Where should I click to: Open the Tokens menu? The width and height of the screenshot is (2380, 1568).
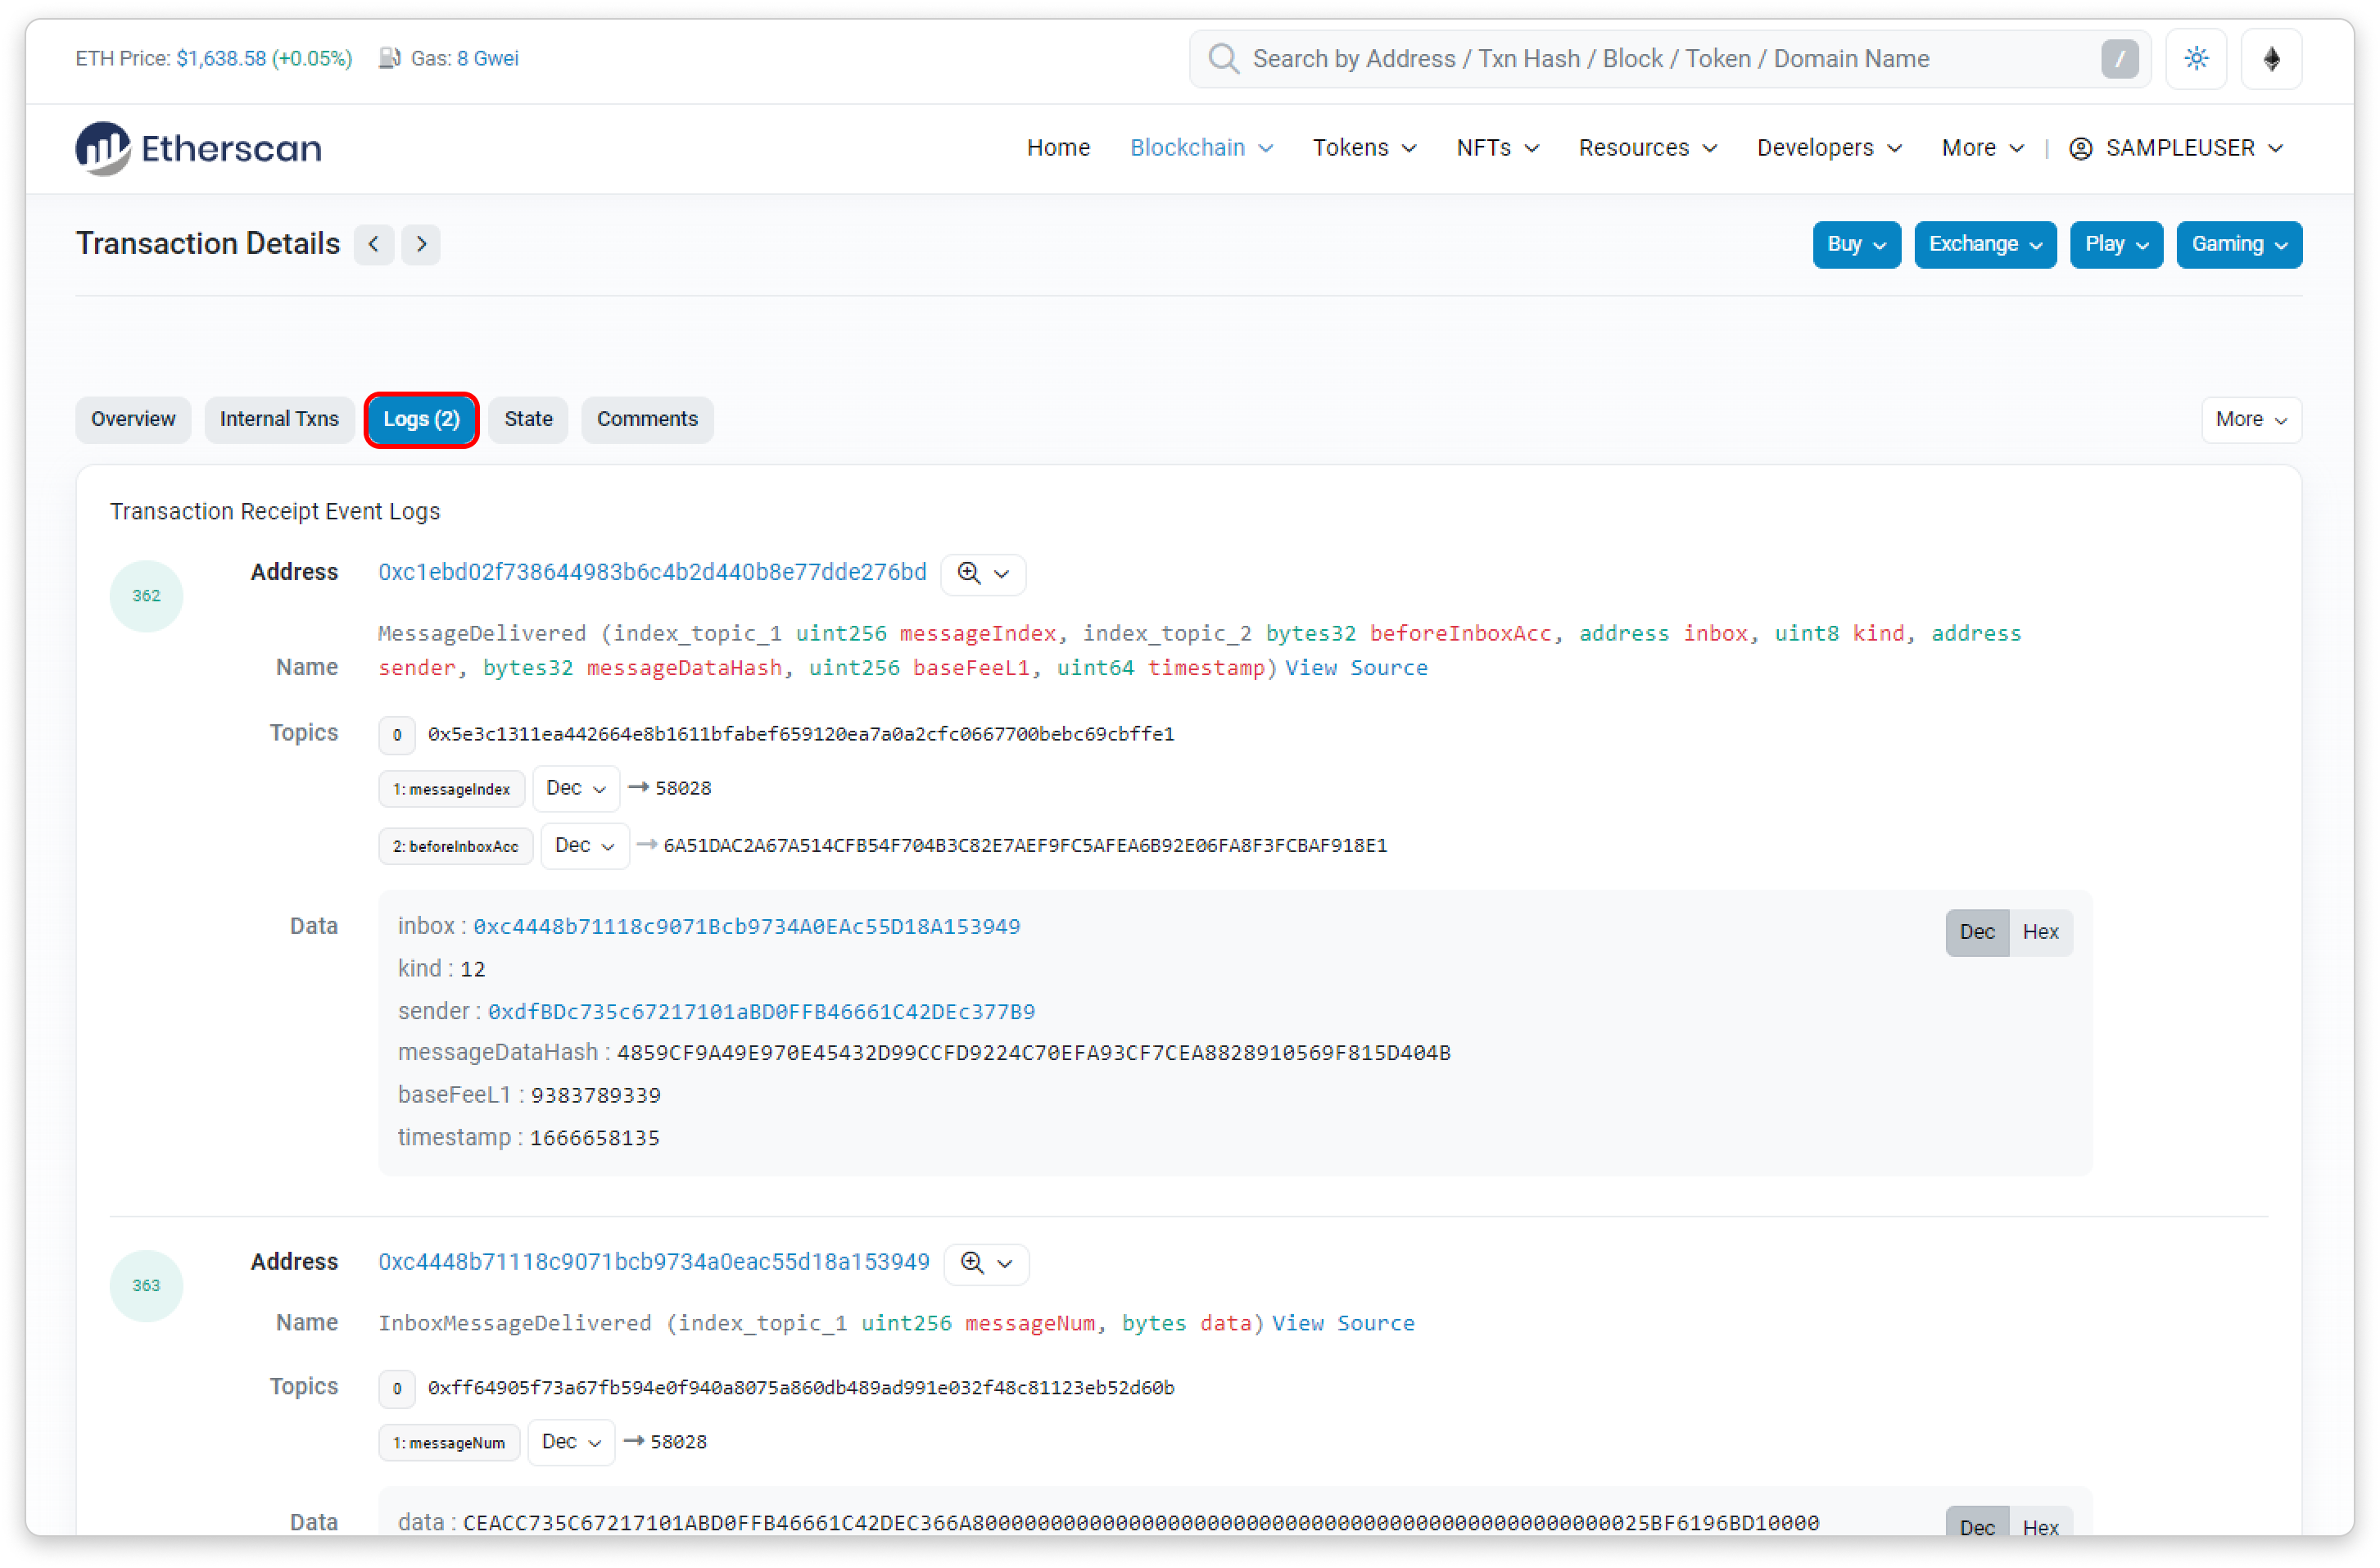1364,148
